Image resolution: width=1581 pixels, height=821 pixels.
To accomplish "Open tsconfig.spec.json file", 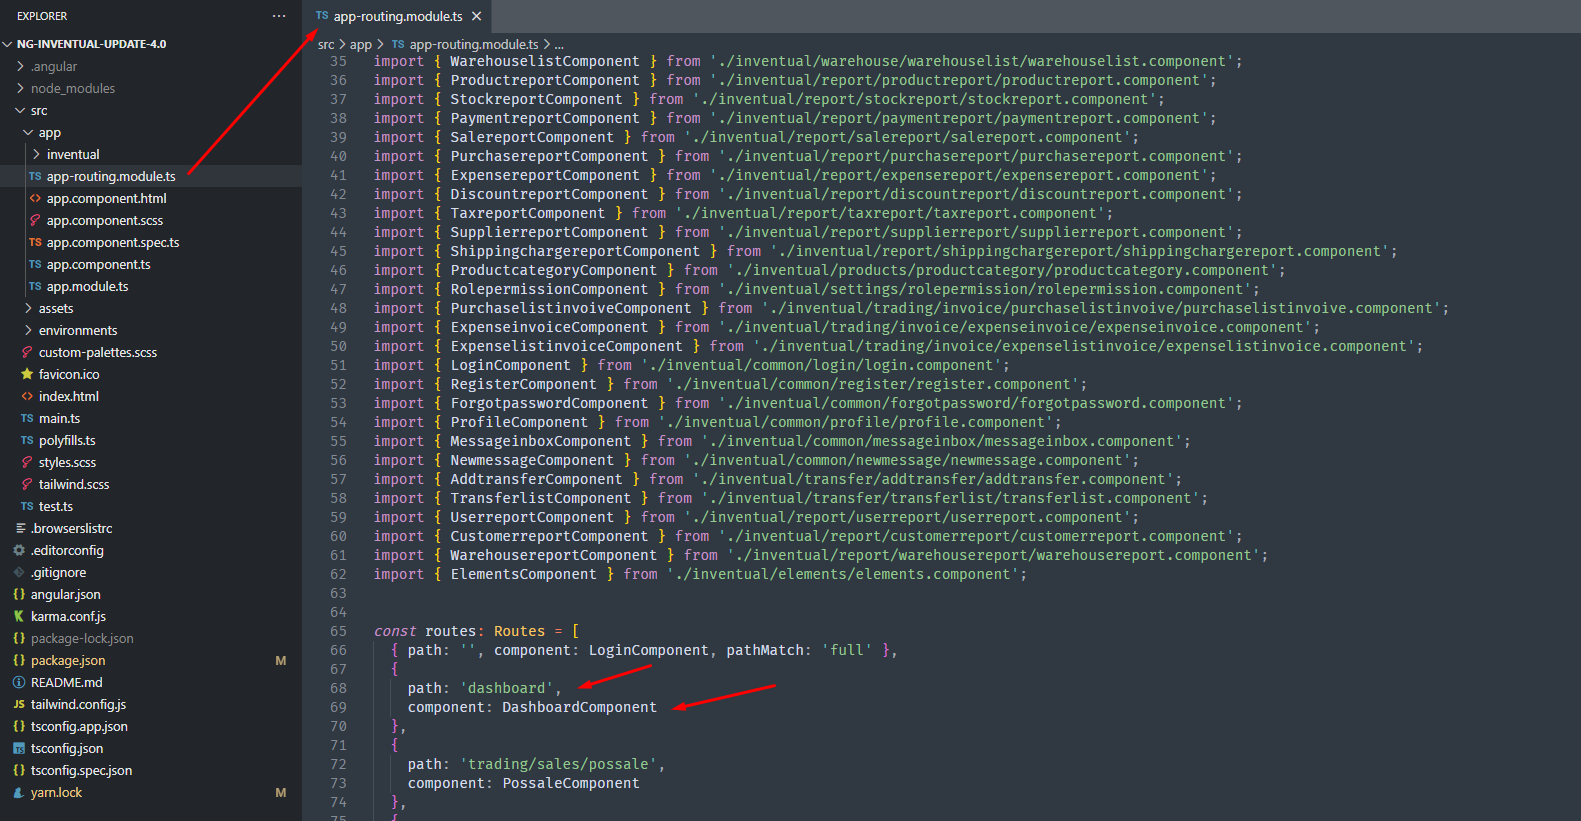I will click(x=81, y=770).
